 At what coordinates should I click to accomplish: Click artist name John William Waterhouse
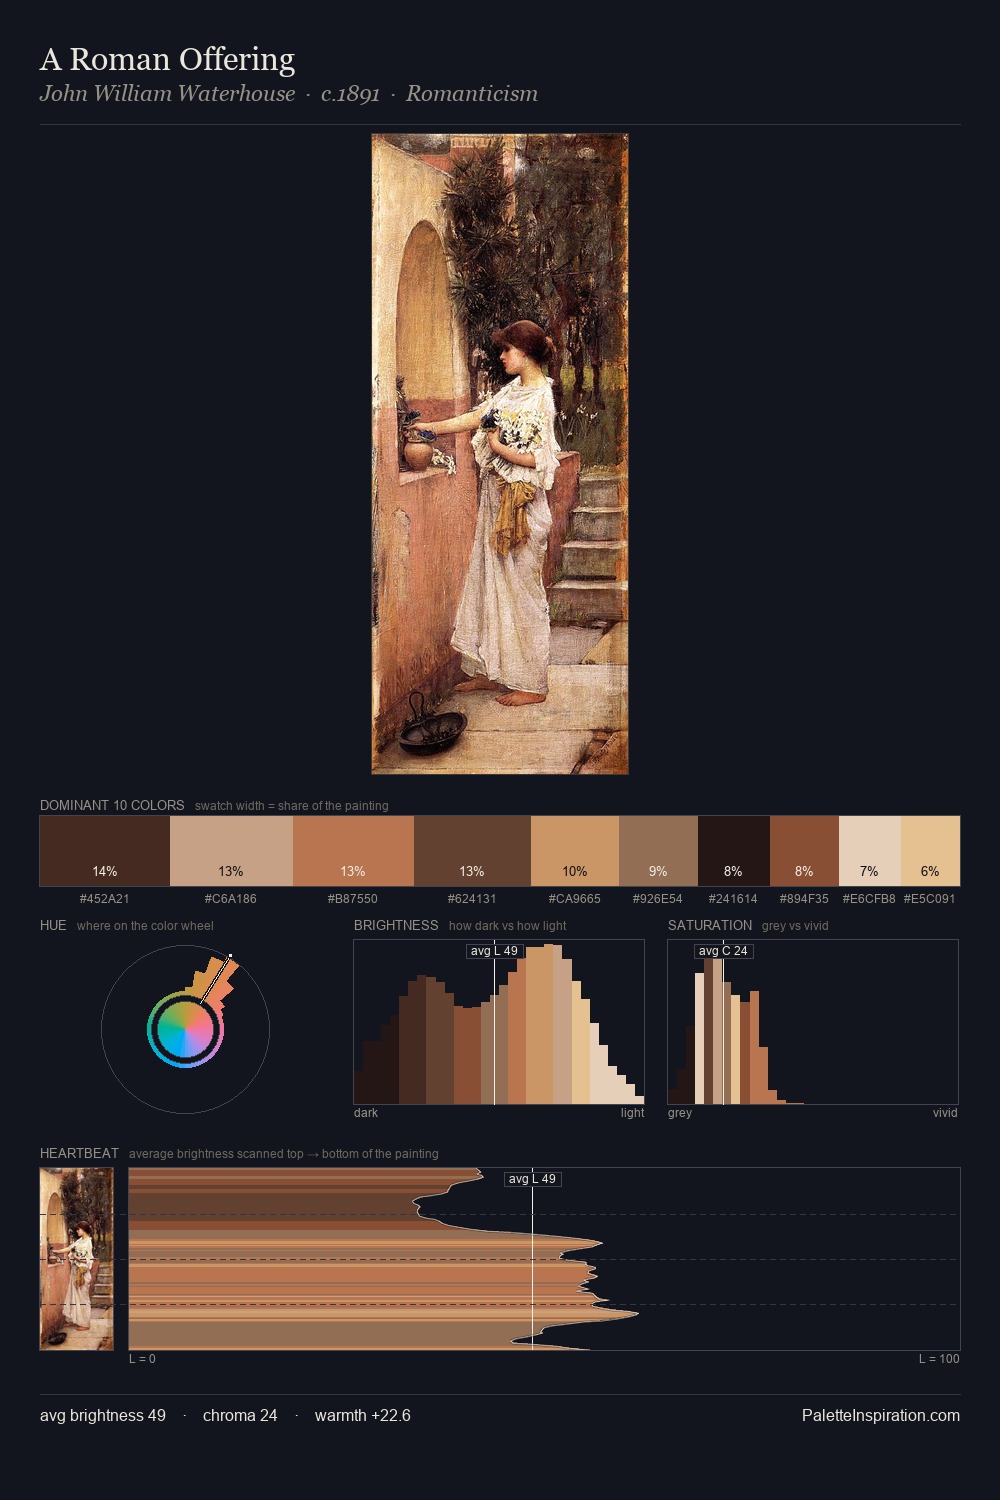point(167,94)
